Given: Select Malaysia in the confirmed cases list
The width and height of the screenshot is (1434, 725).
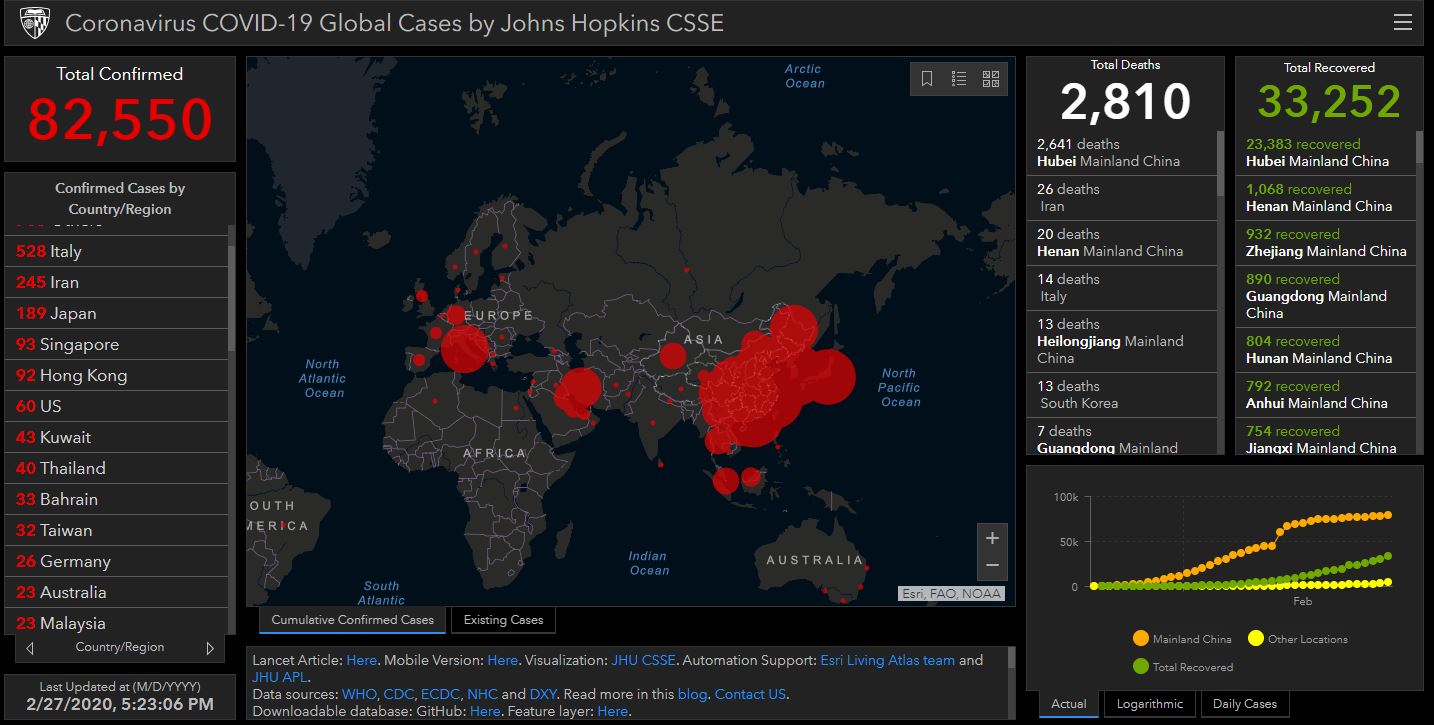Looking at the screenshot, I should 117,621.
